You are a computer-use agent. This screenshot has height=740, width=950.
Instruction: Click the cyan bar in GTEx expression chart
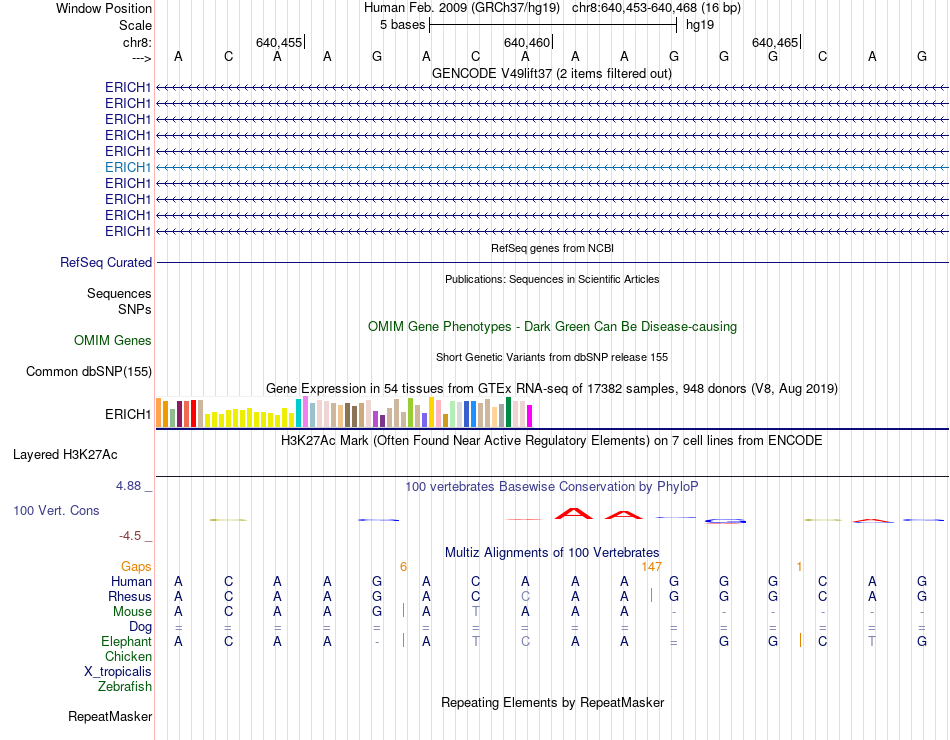[299, 413]
